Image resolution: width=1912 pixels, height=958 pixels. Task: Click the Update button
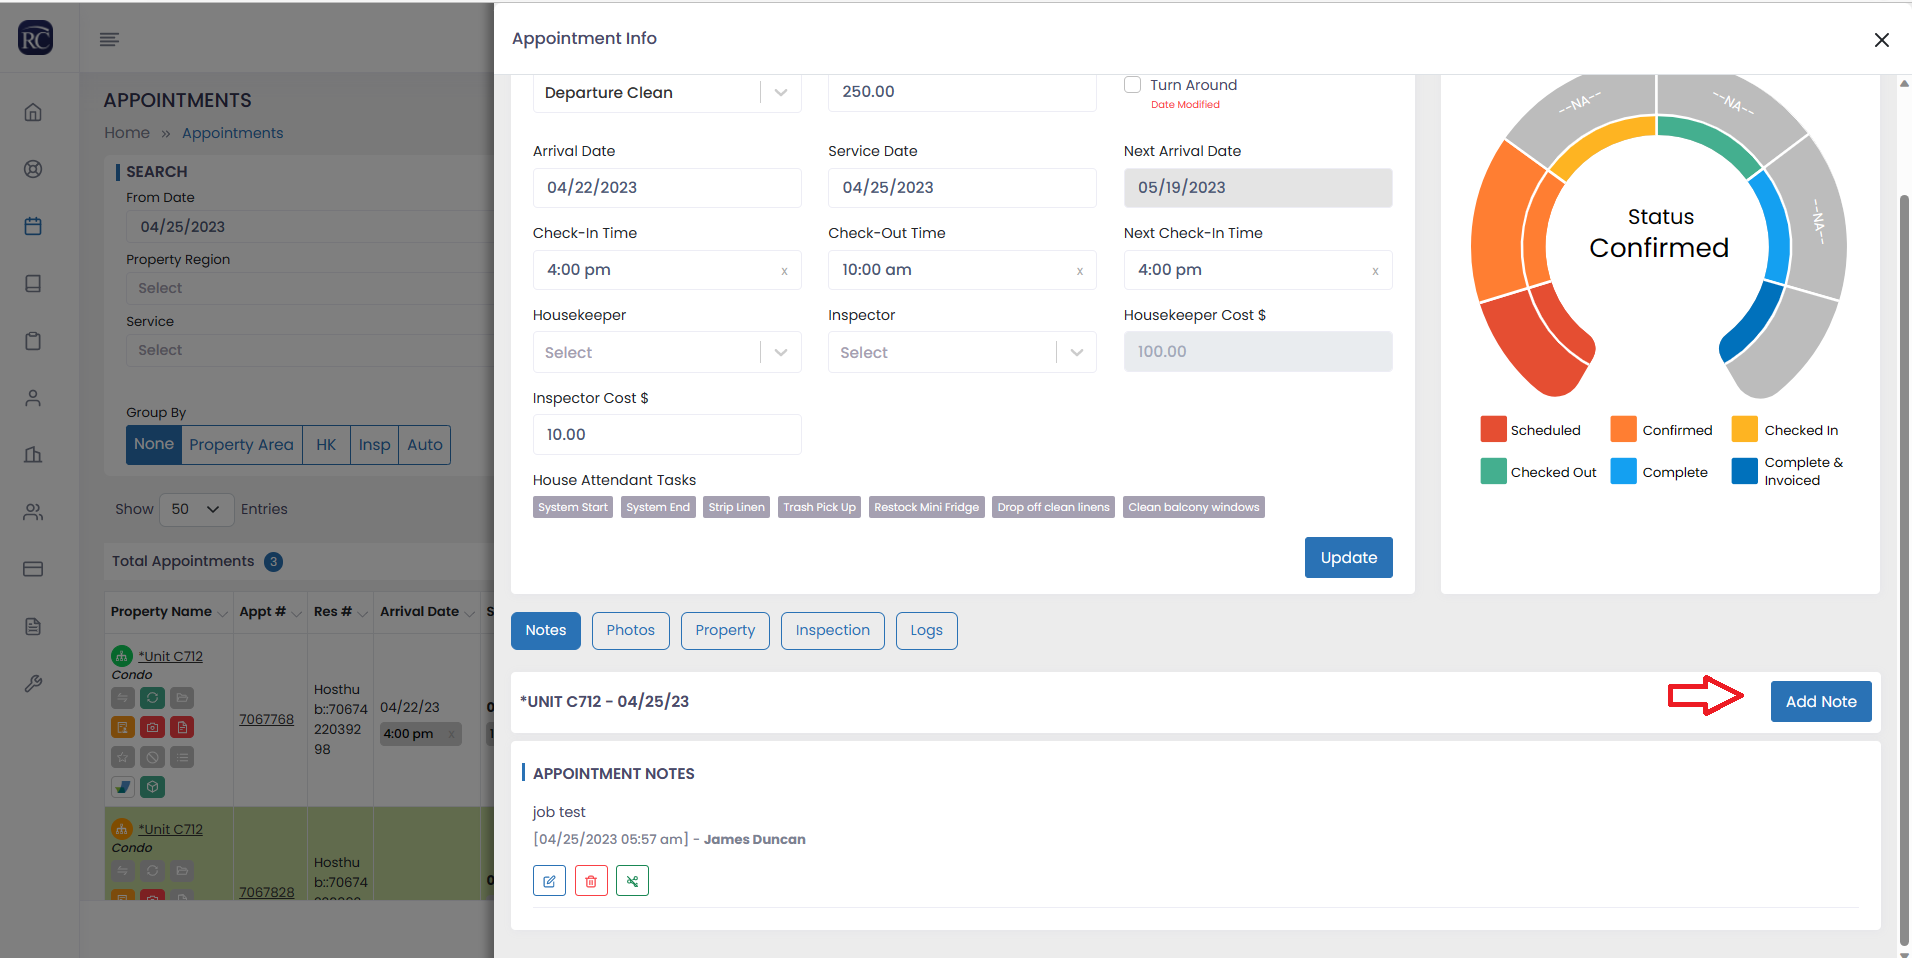point(1349,558)
